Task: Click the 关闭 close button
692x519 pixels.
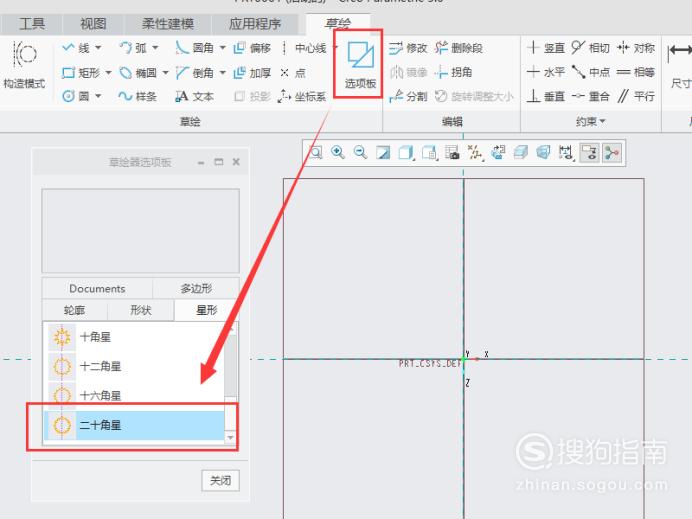Action: point(220,480)
